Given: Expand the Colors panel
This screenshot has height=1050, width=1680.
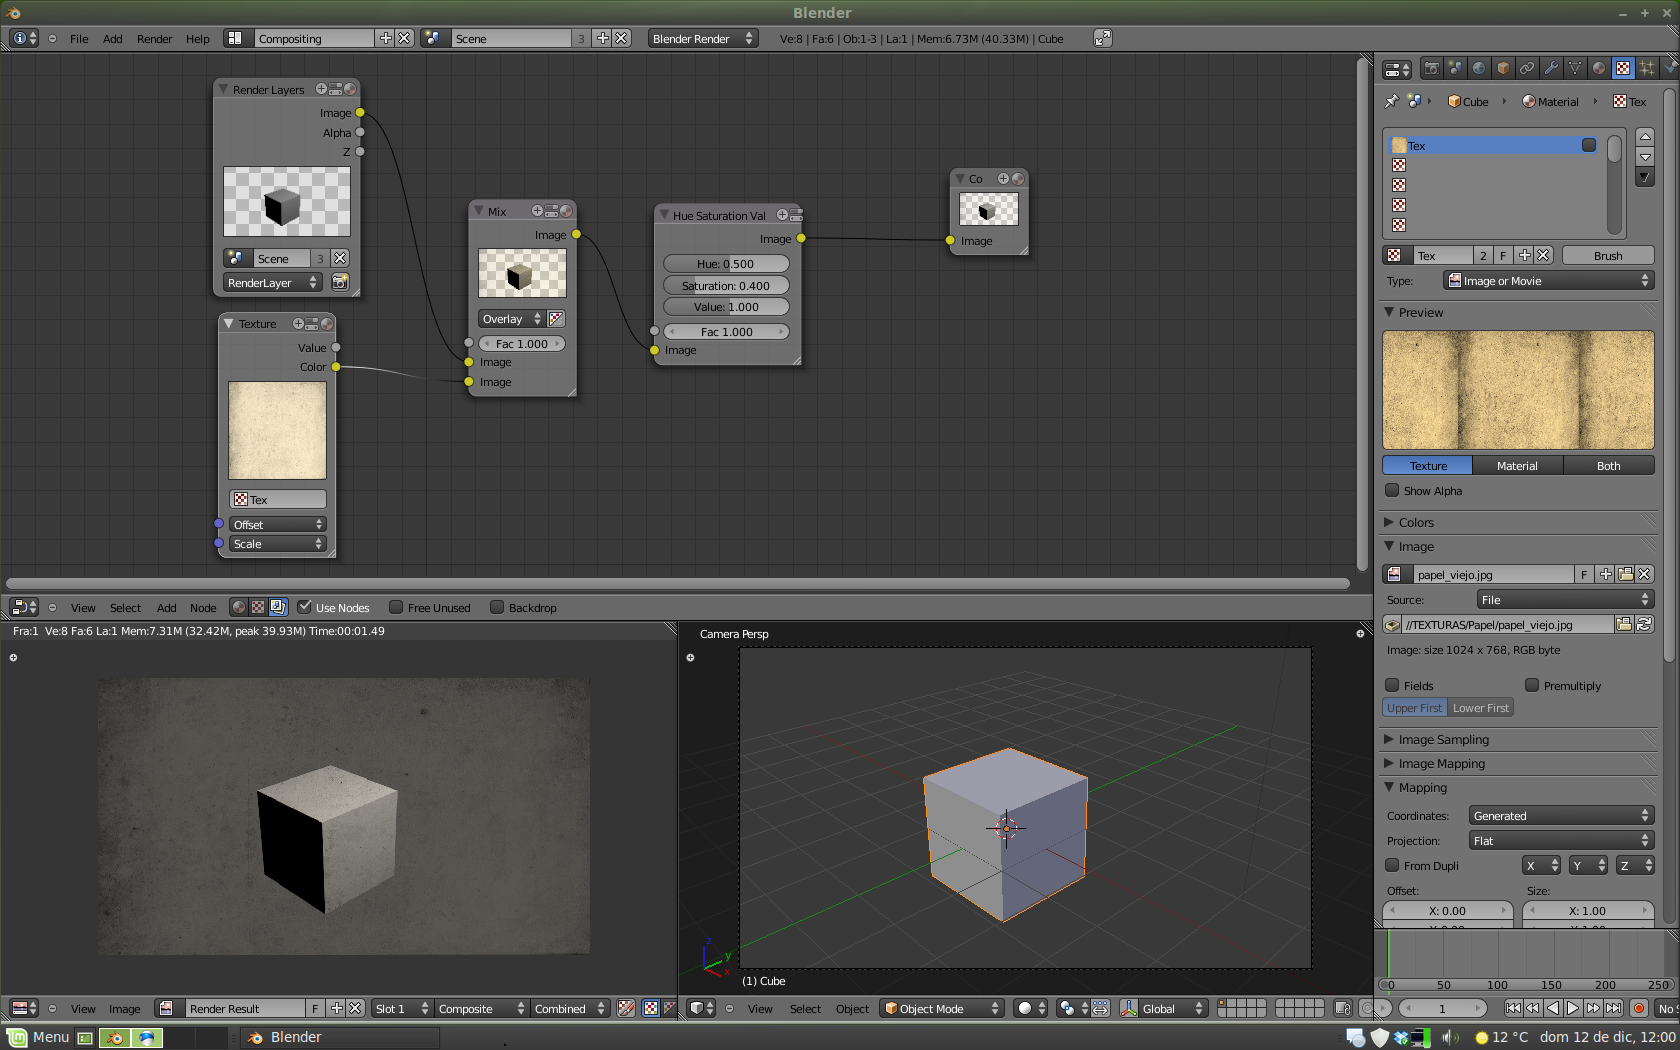Looking at the screenshot, I should pyautogui.click(x=1416, y=522).
